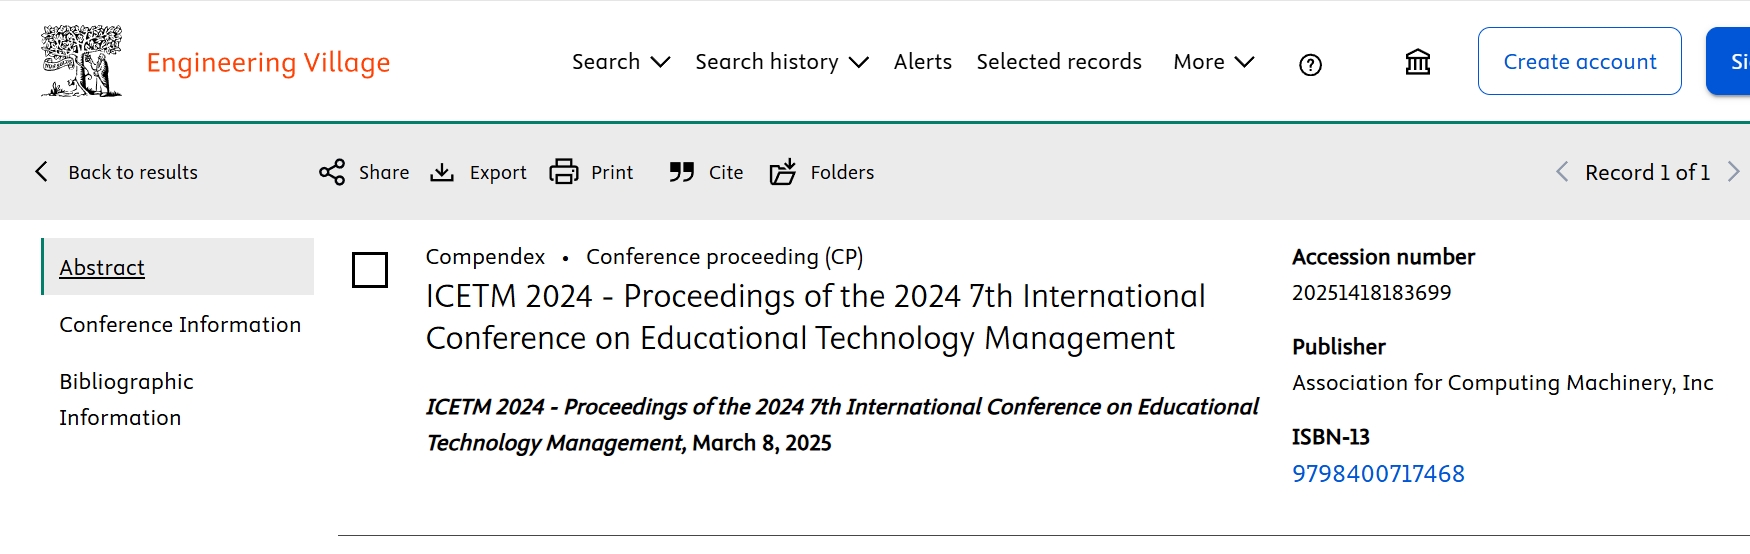Open the Alerts menu item
Image resolution: width=1750 pixels, height=554 pixels.
coord(923,62)
